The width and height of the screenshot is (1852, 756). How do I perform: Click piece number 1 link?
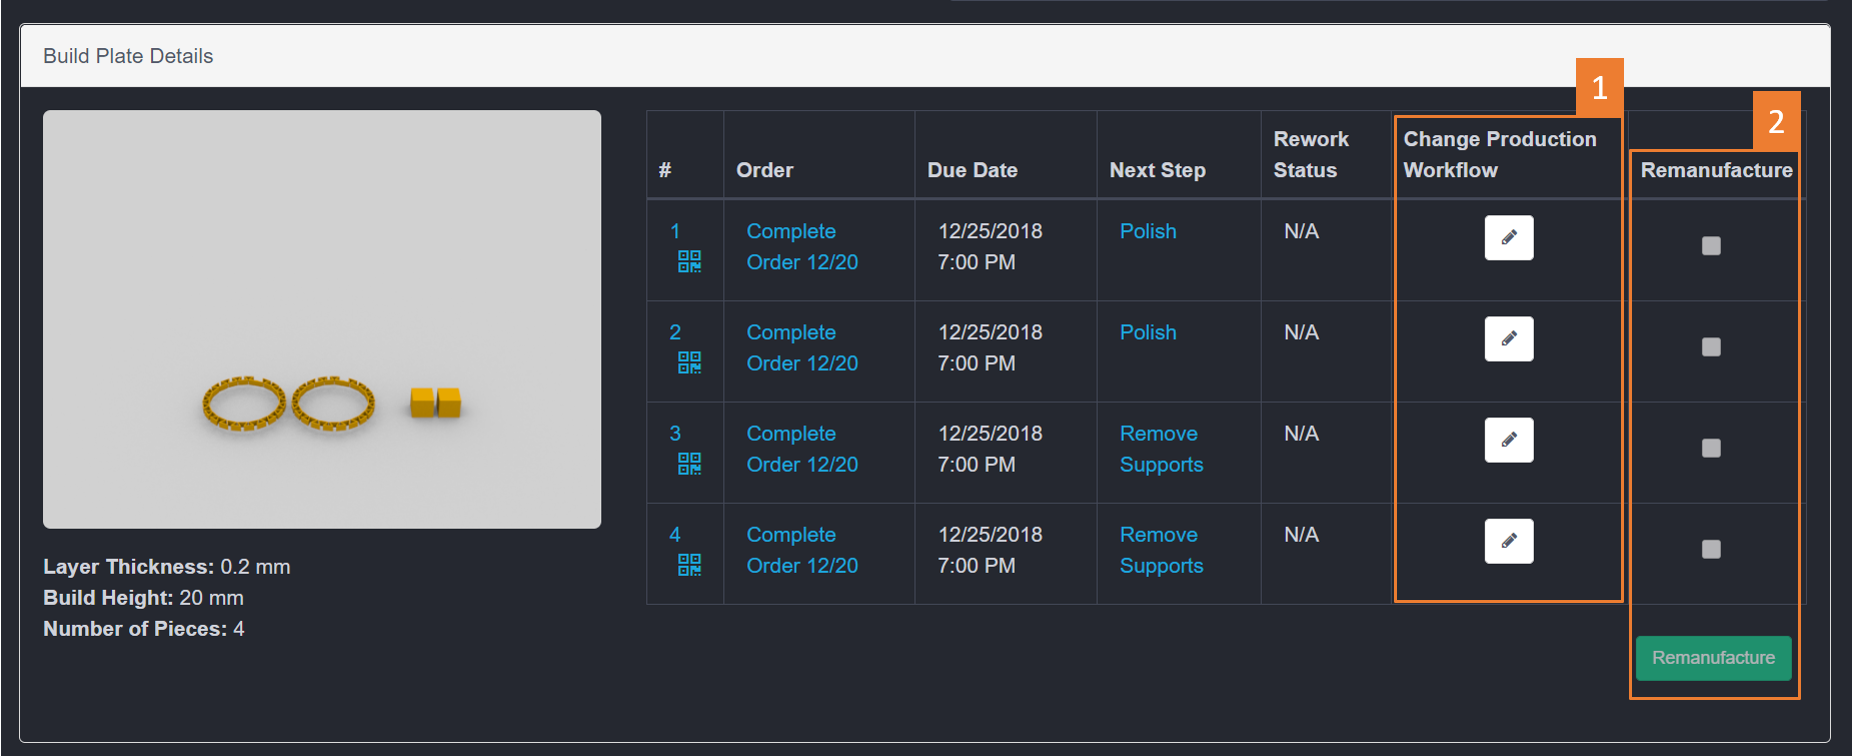click(x=675, y=231)
